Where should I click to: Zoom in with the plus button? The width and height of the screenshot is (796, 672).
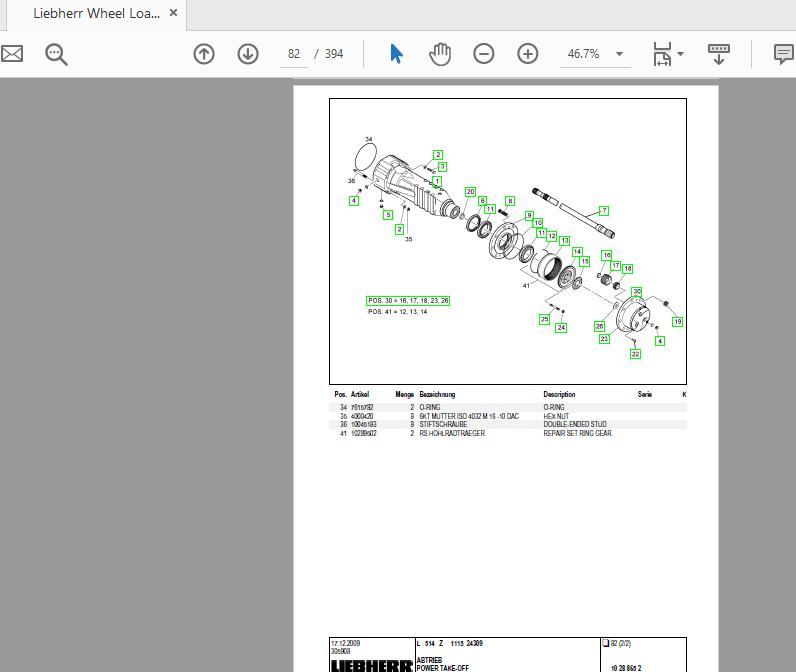coord(527,54)
